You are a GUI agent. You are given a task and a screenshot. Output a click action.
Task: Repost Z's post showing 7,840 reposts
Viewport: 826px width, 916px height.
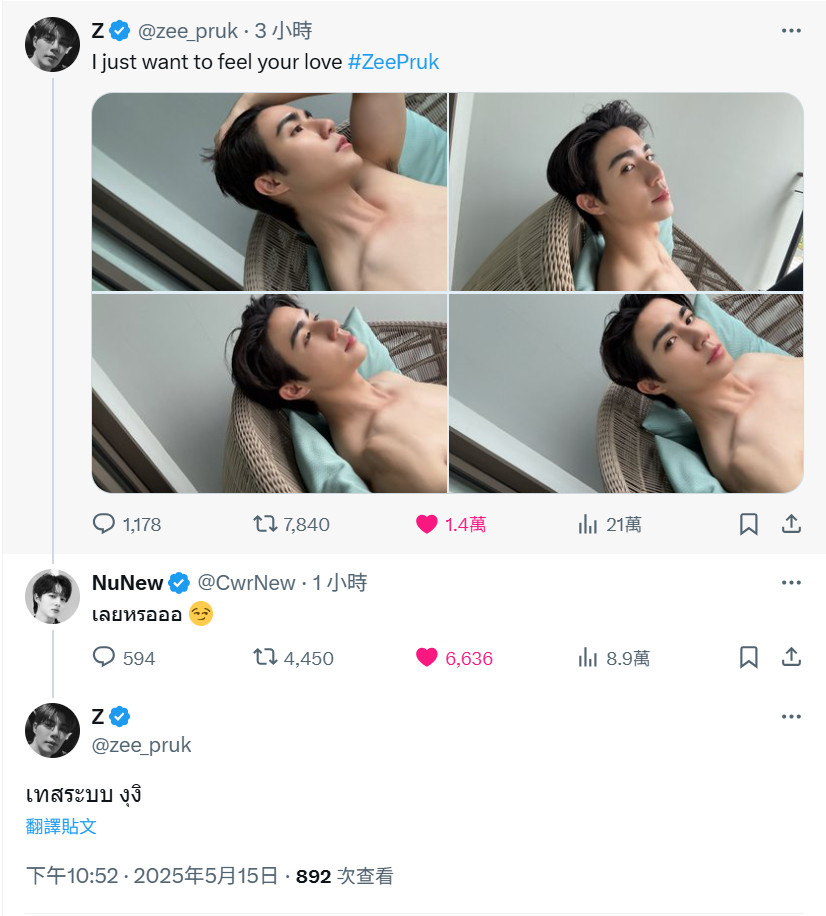[265, 523]
